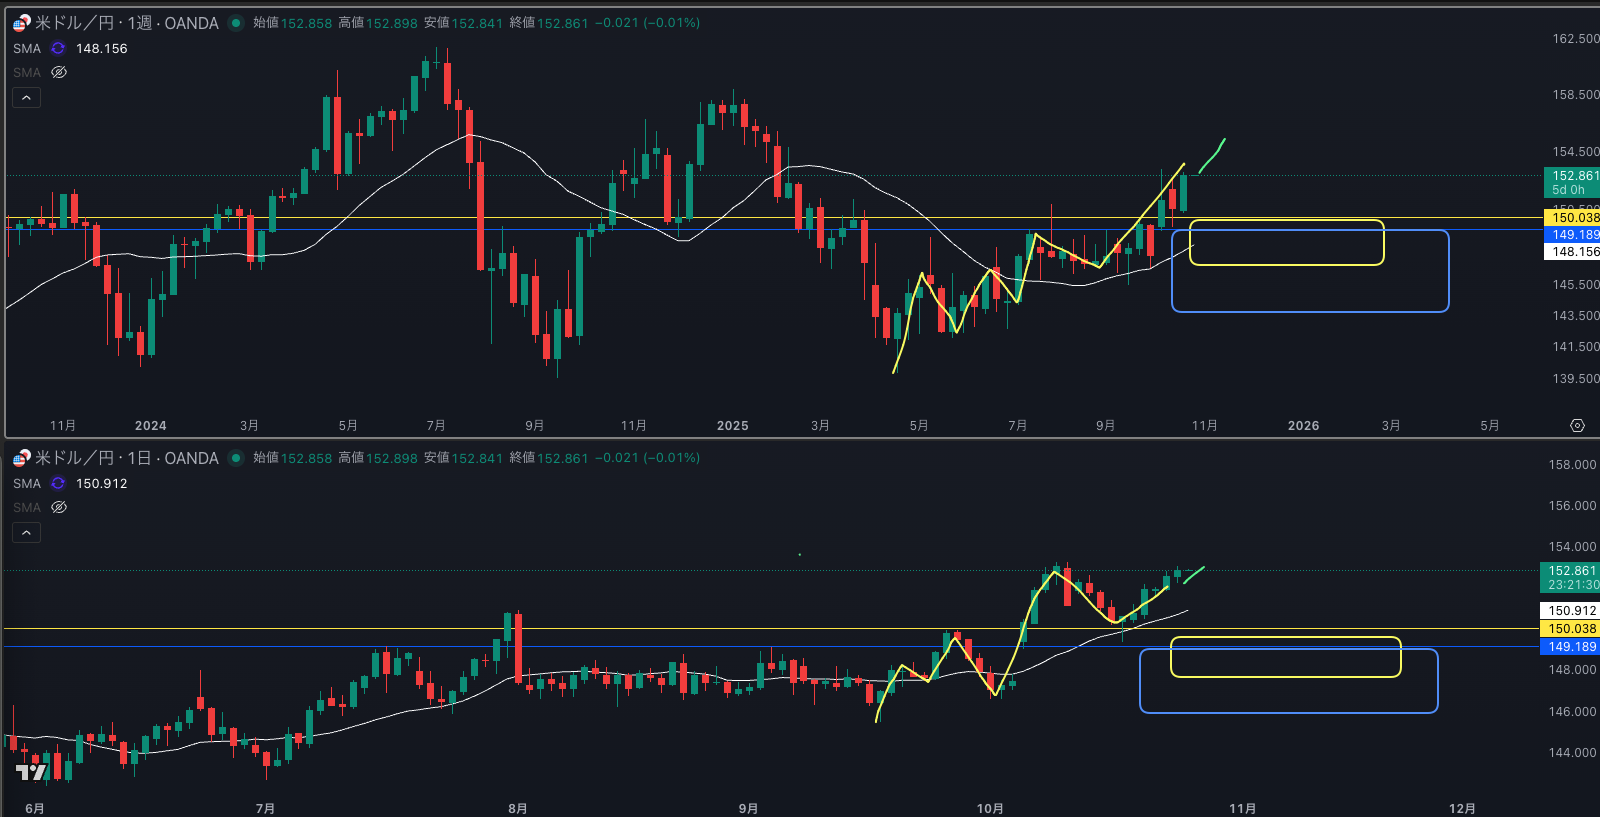The image size is (1600, 817).
Task: Show the hidden SMA on daily chart
Action: [59, 507]
